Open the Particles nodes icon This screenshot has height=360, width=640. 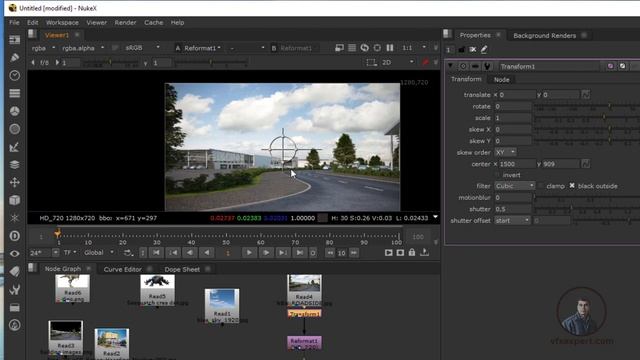click(x=15, y=218)
